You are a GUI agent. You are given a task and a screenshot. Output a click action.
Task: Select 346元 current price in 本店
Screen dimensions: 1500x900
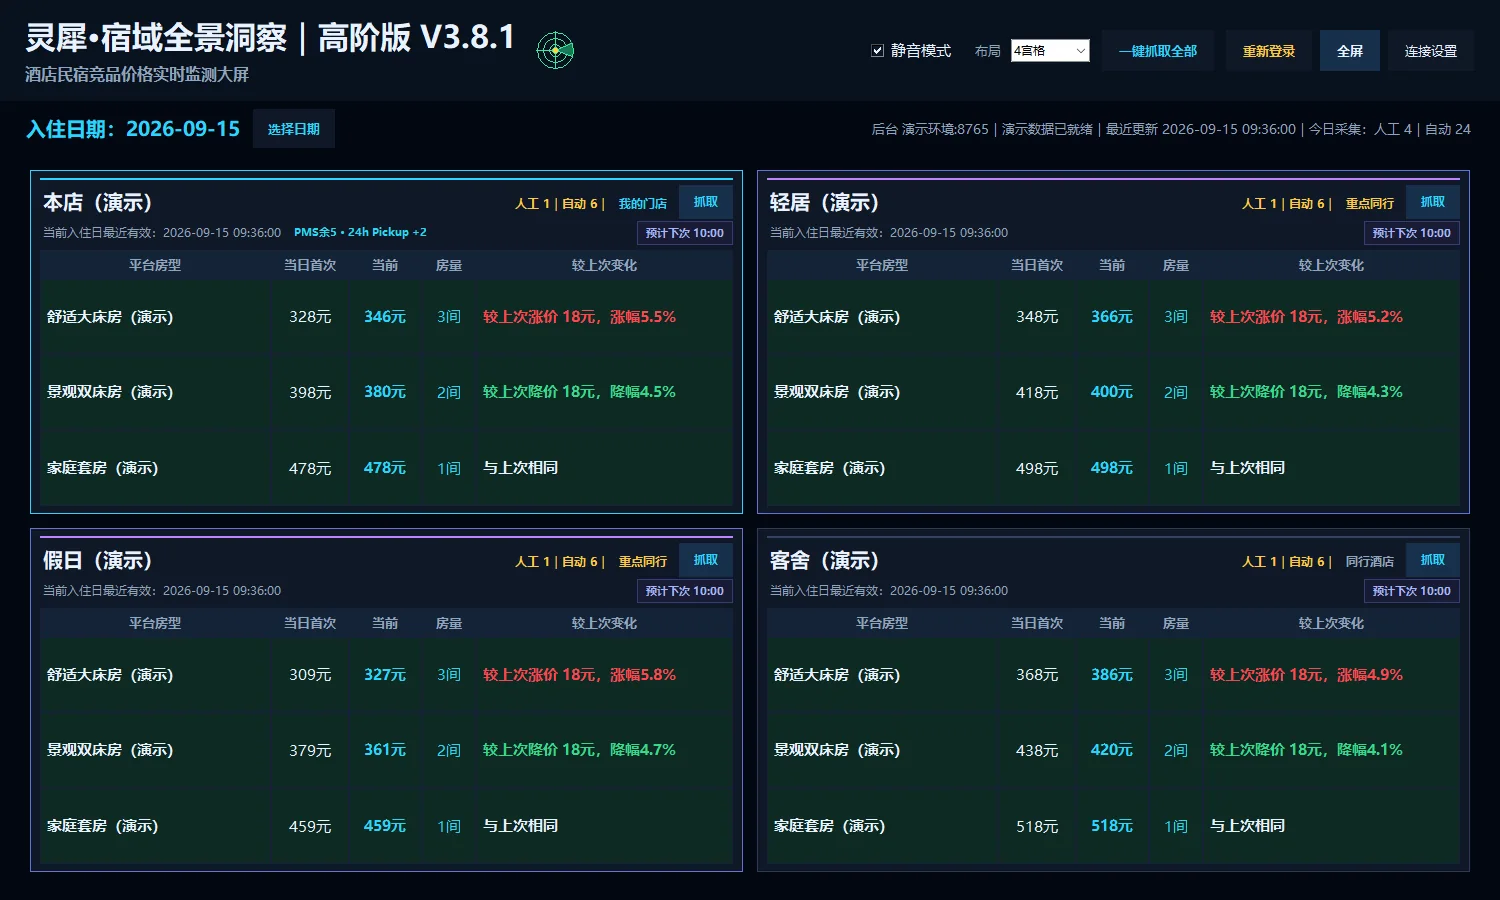coord(385,317)
